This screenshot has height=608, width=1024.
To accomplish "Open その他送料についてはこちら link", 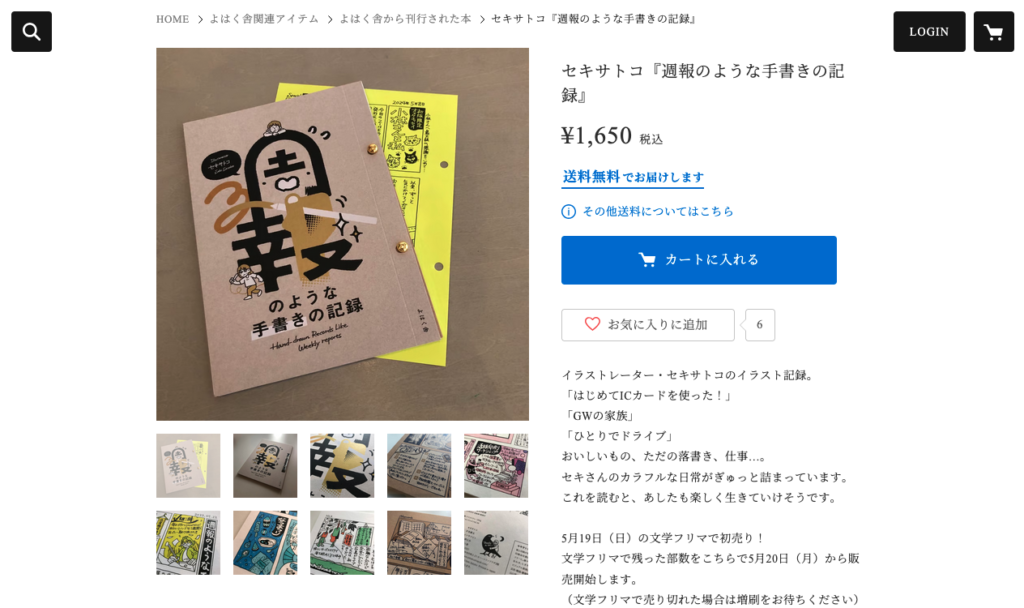I will [x=658, y=212].
